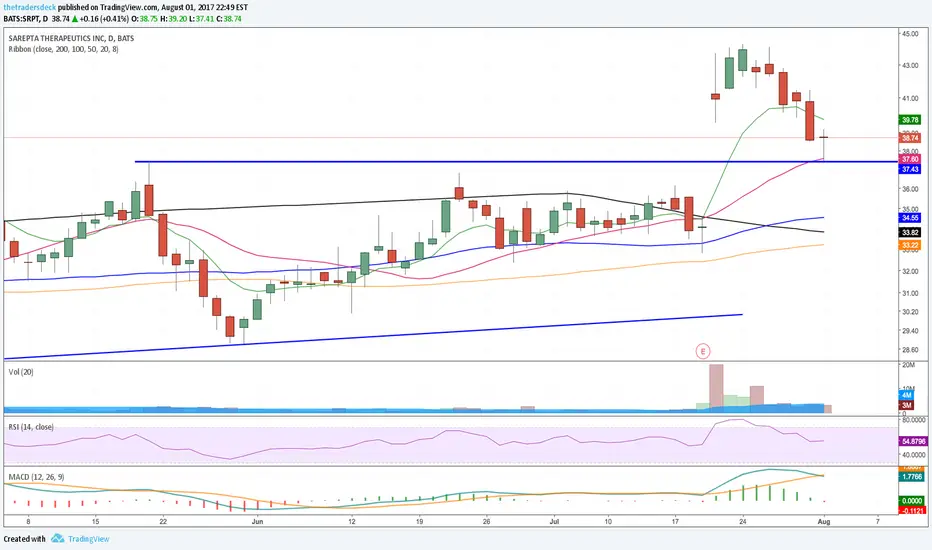This screenshot has height=550, width=932.
Task: Click the 33.22 orange moving average tag
Action: coord(910,246)
